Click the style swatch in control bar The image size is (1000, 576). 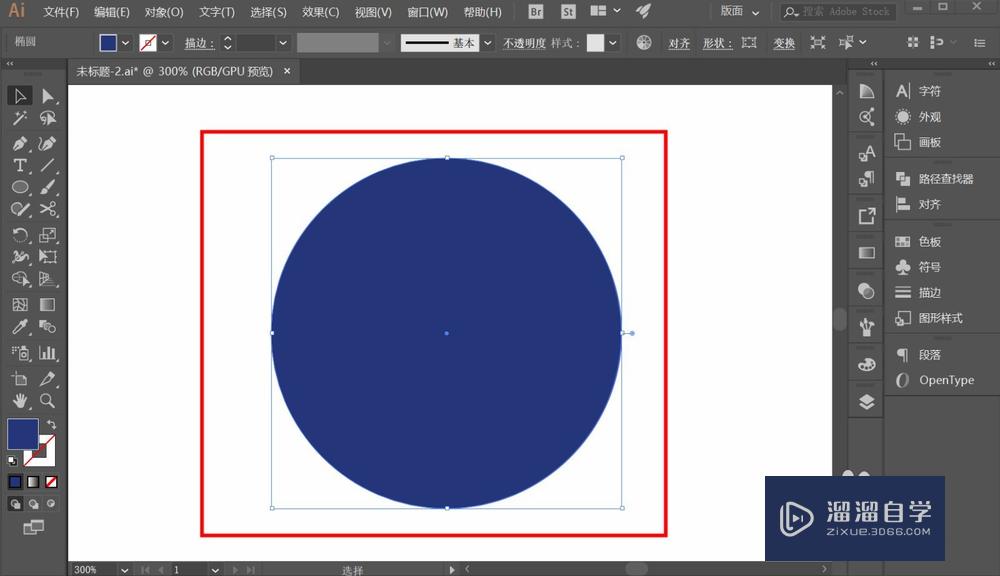[x=595, y=43]
